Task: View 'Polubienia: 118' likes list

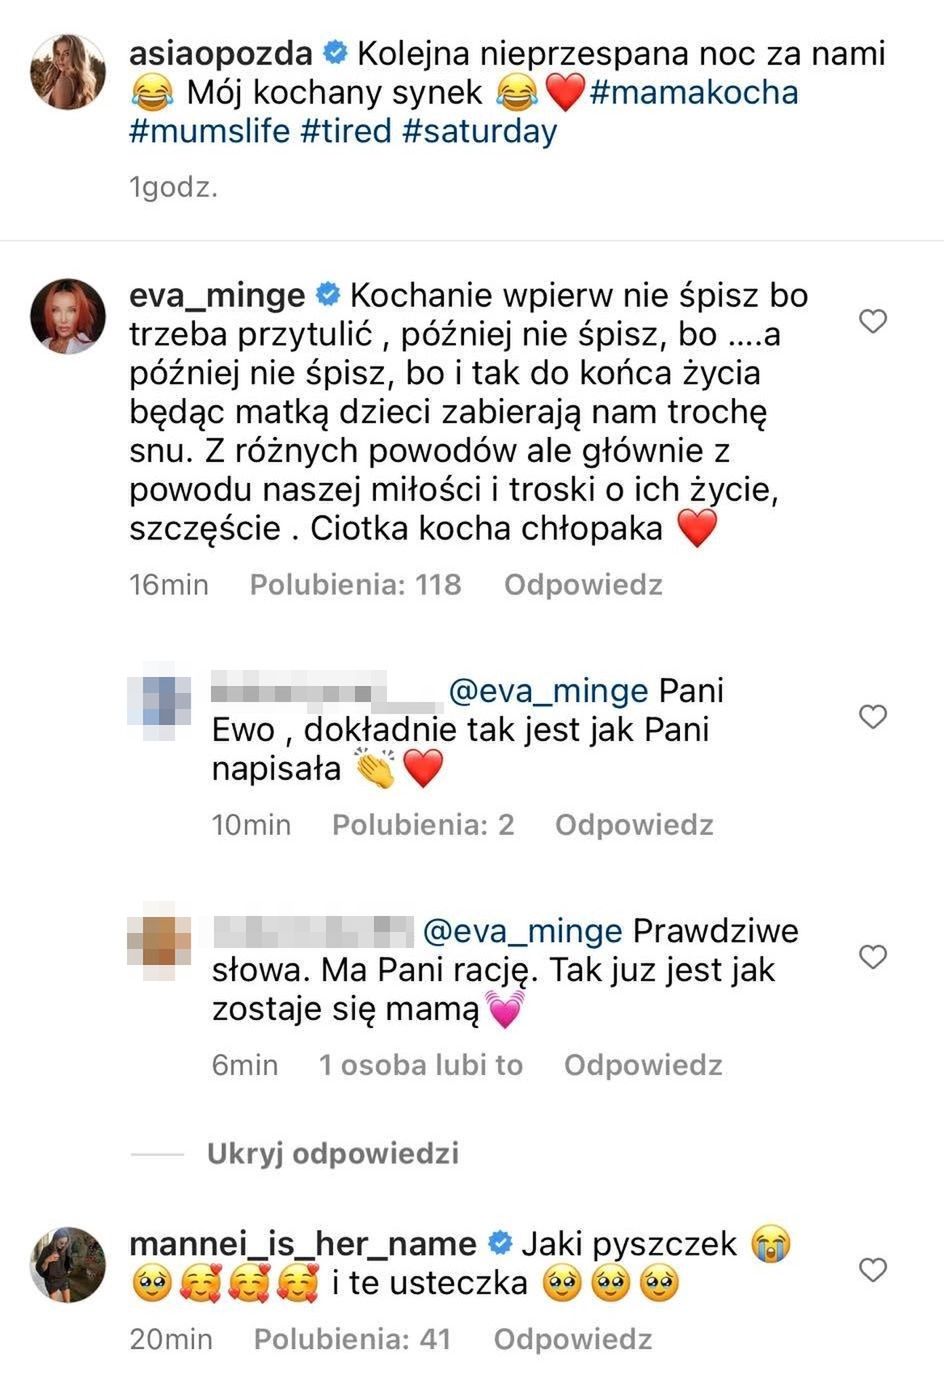Action: (x=355, y=585)
